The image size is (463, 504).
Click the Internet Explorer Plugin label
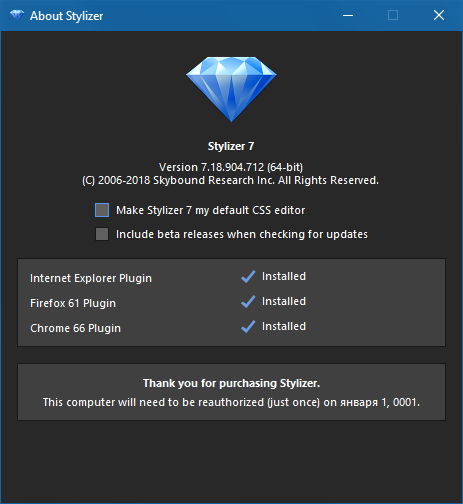(x=91, y=278)
